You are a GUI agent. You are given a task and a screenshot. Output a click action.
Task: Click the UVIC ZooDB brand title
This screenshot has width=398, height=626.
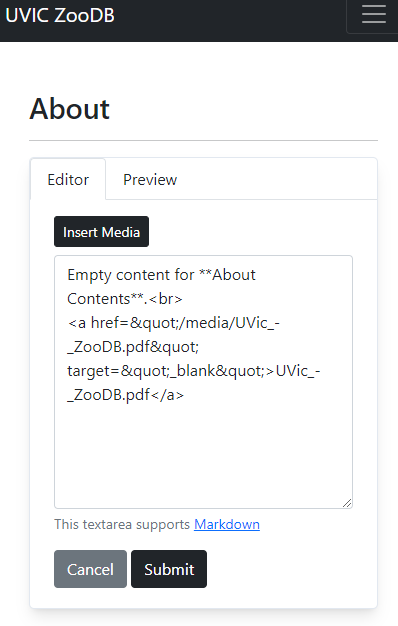(x=60, y=16)
